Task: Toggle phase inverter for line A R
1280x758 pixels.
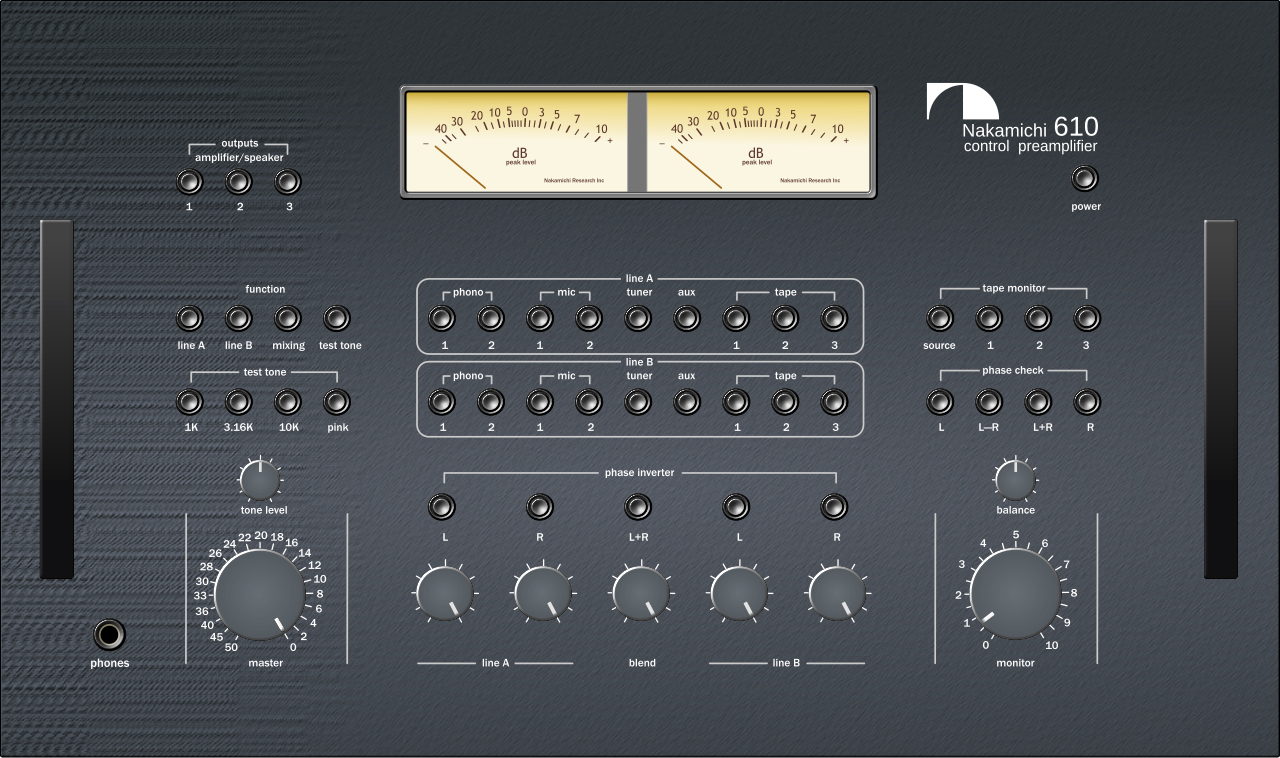Action: click(x=540, y=507)
